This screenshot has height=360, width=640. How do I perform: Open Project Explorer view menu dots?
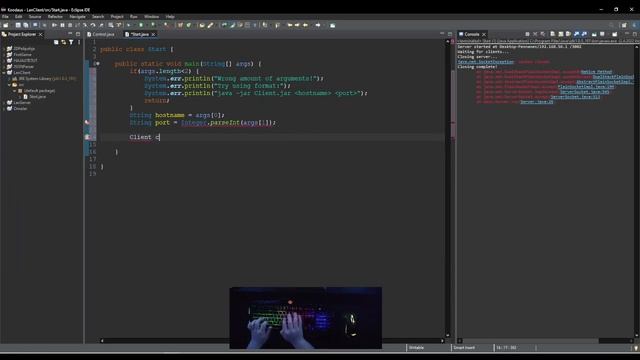pos(79,42)
